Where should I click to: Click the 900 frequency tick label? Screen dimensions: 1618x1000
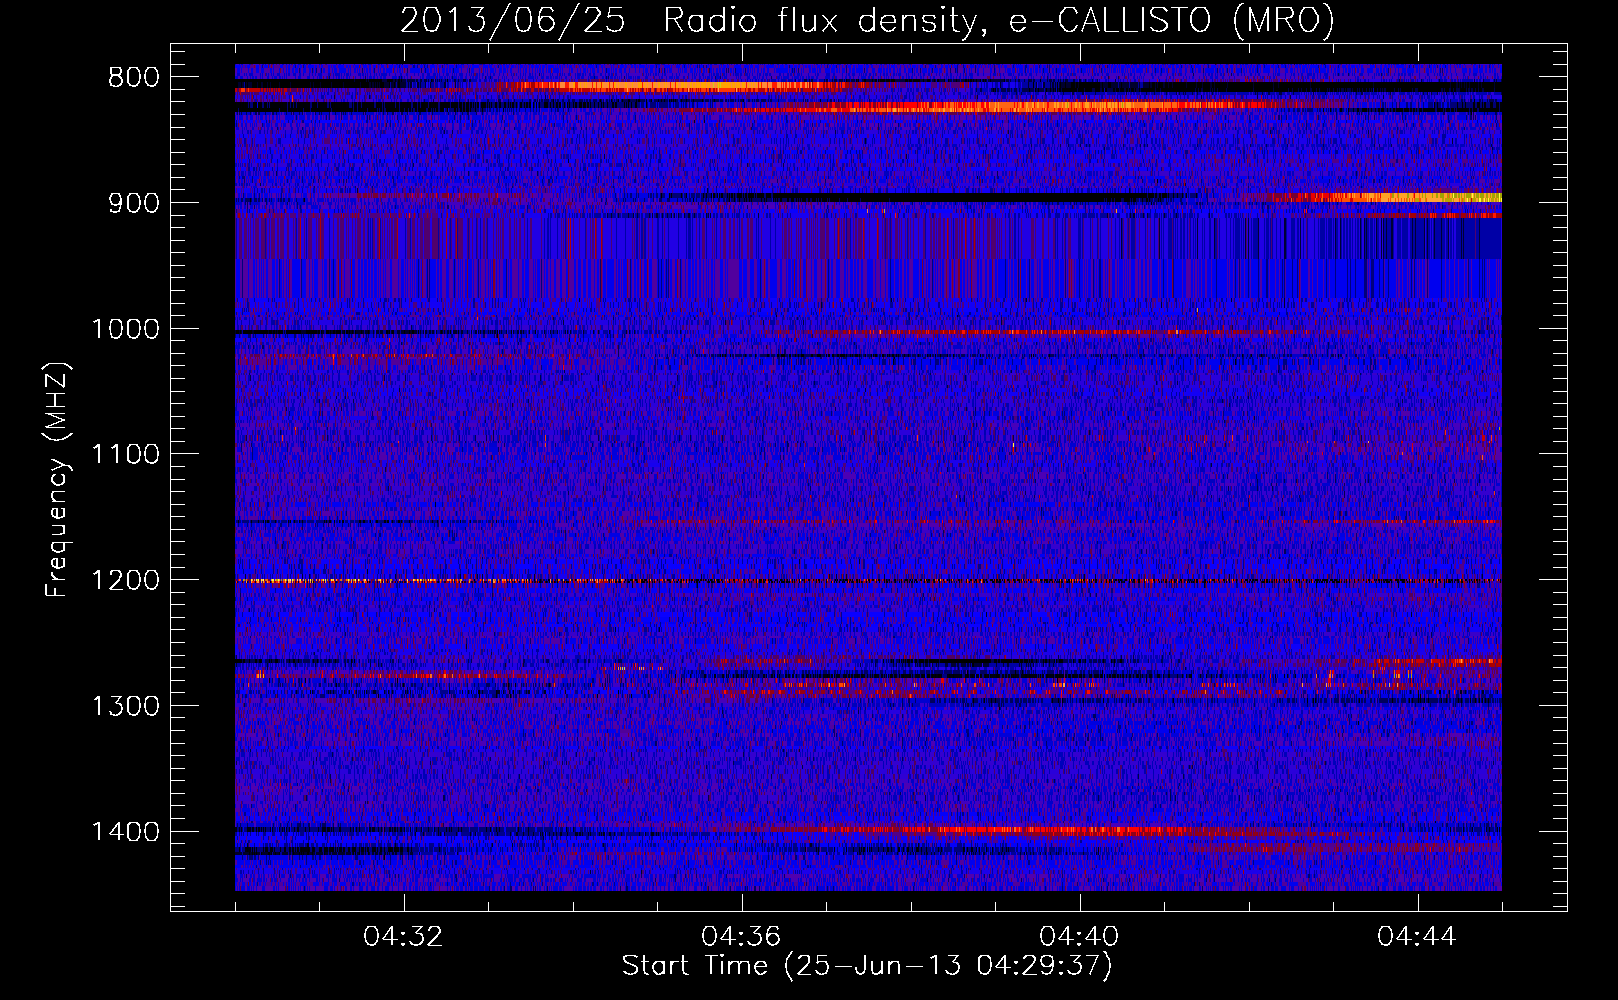point(132,203)
